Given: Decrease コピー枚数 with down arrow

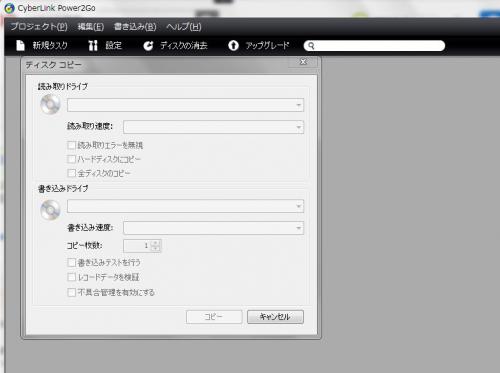Looking at the screenshot, I should (x=155, y=249).
